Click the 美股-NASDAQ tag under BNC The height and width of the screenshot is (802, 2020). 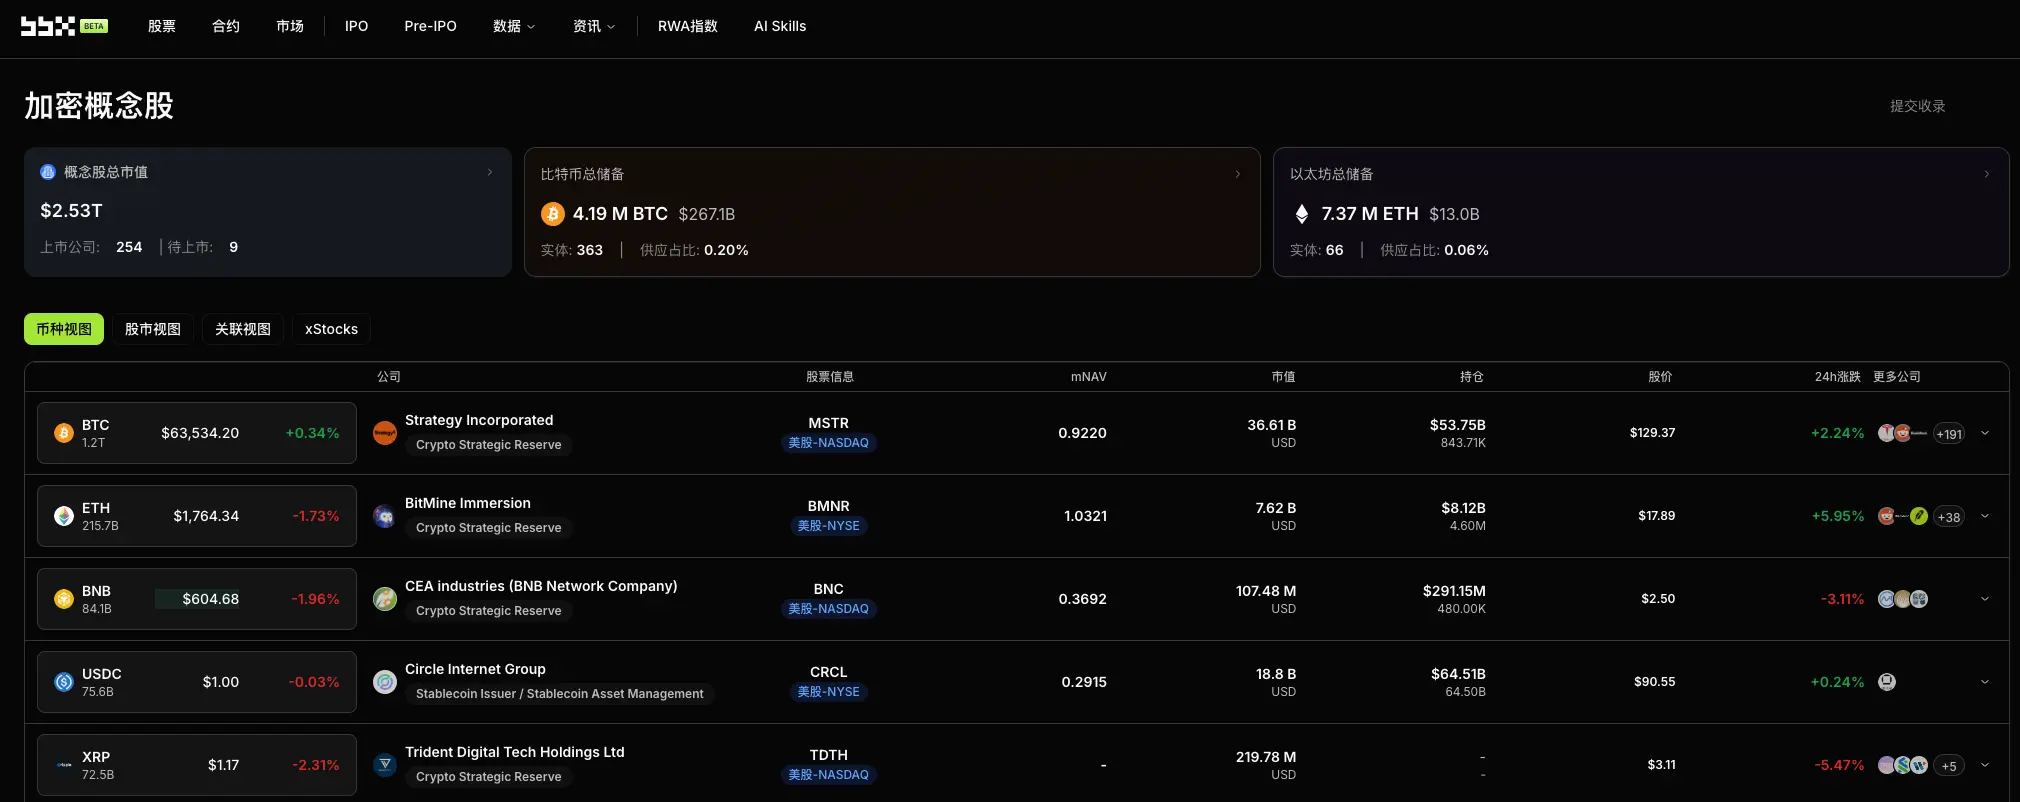(828, 609)
